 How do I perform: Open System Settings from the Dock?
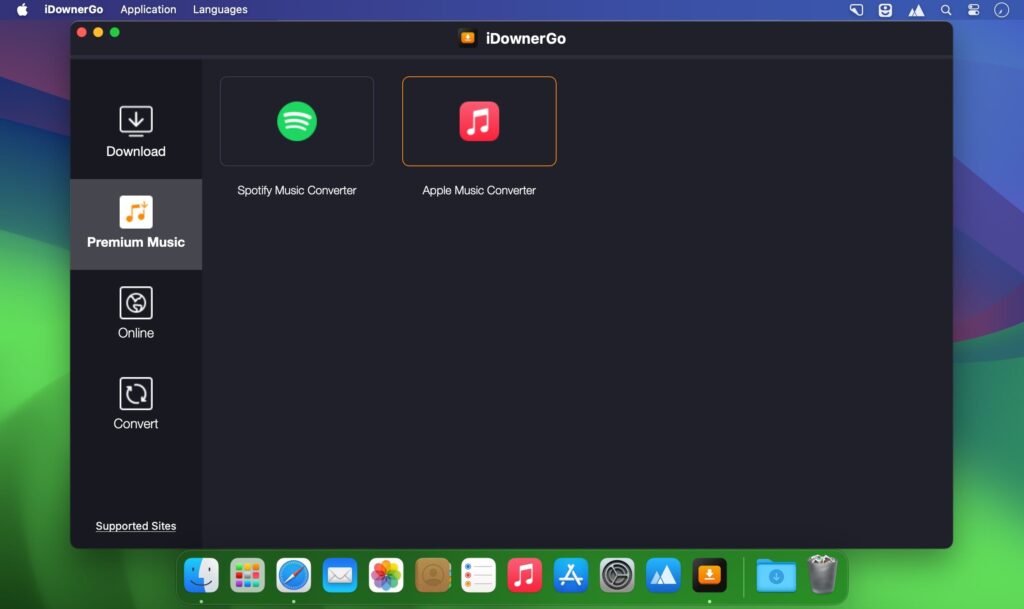[x=616, y=575]
